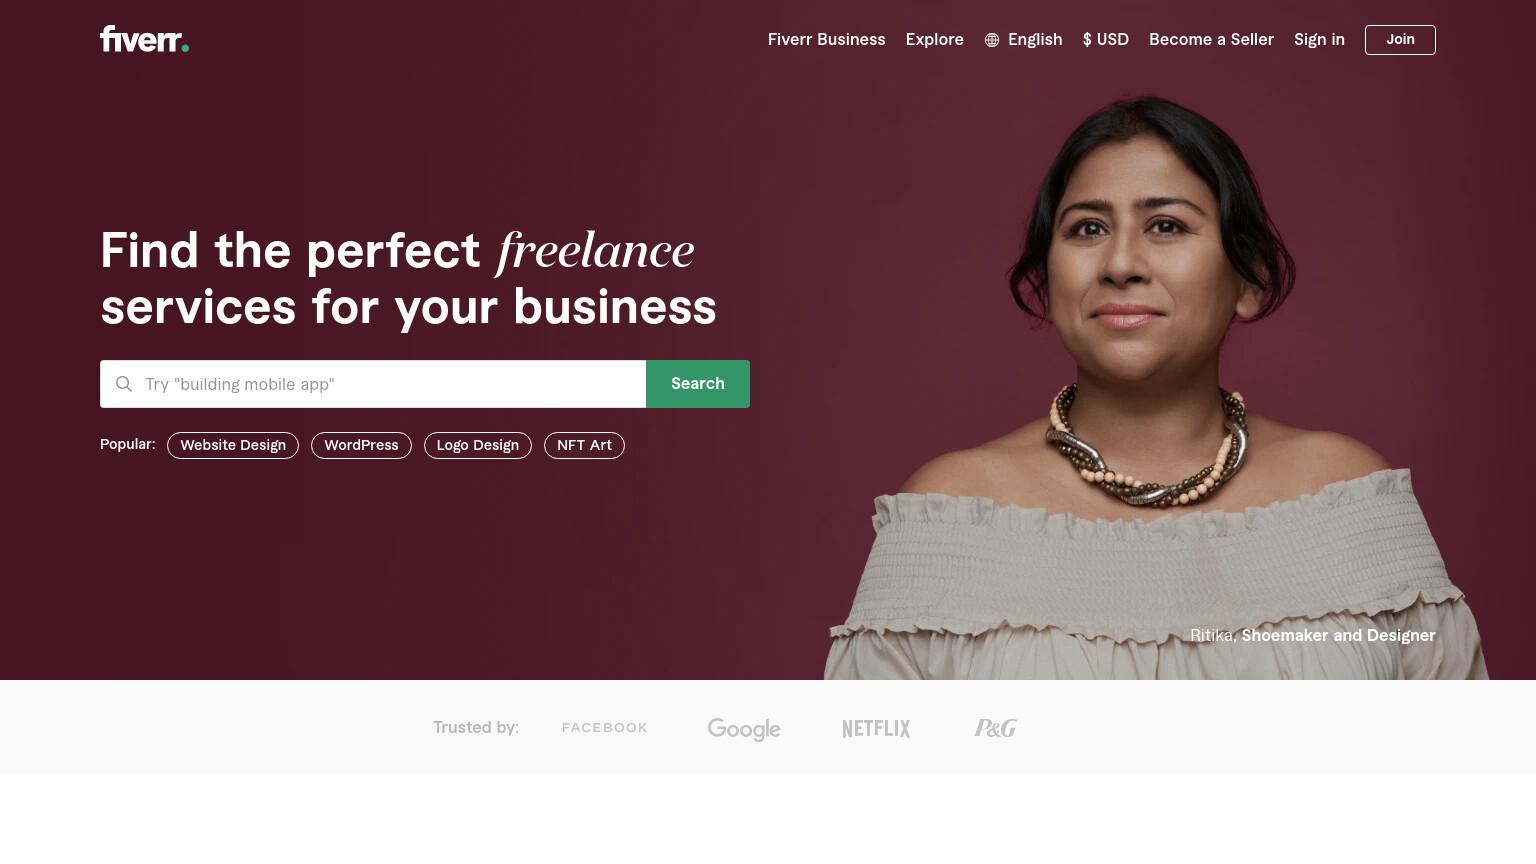
Task: Click the Facebook logo
Action: click(605, 728)
